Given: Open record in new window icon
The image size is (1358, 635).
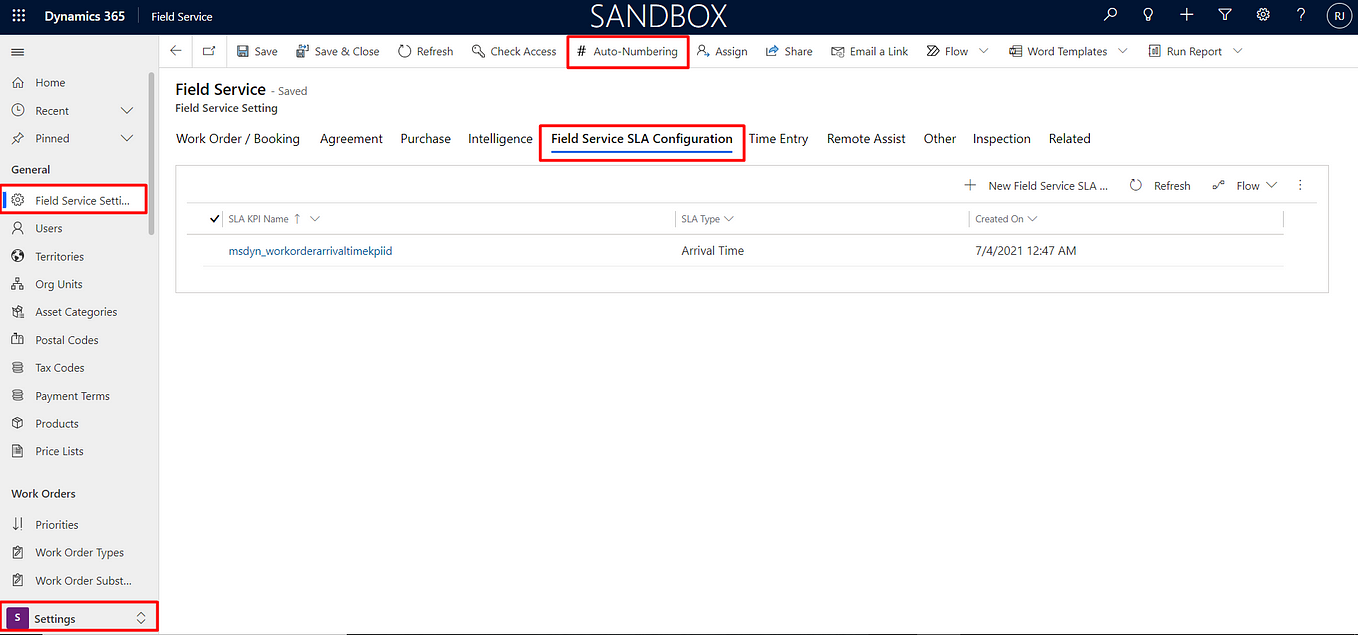Looking at the screenshot, I should click(x=208, y=51).
